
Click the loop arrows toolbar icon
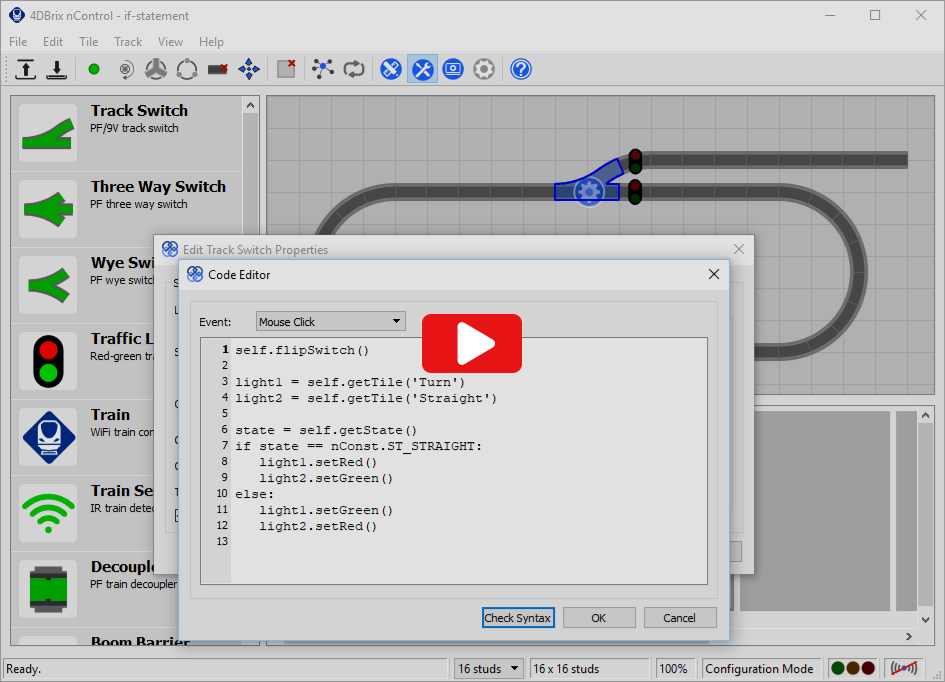(354, 69)
